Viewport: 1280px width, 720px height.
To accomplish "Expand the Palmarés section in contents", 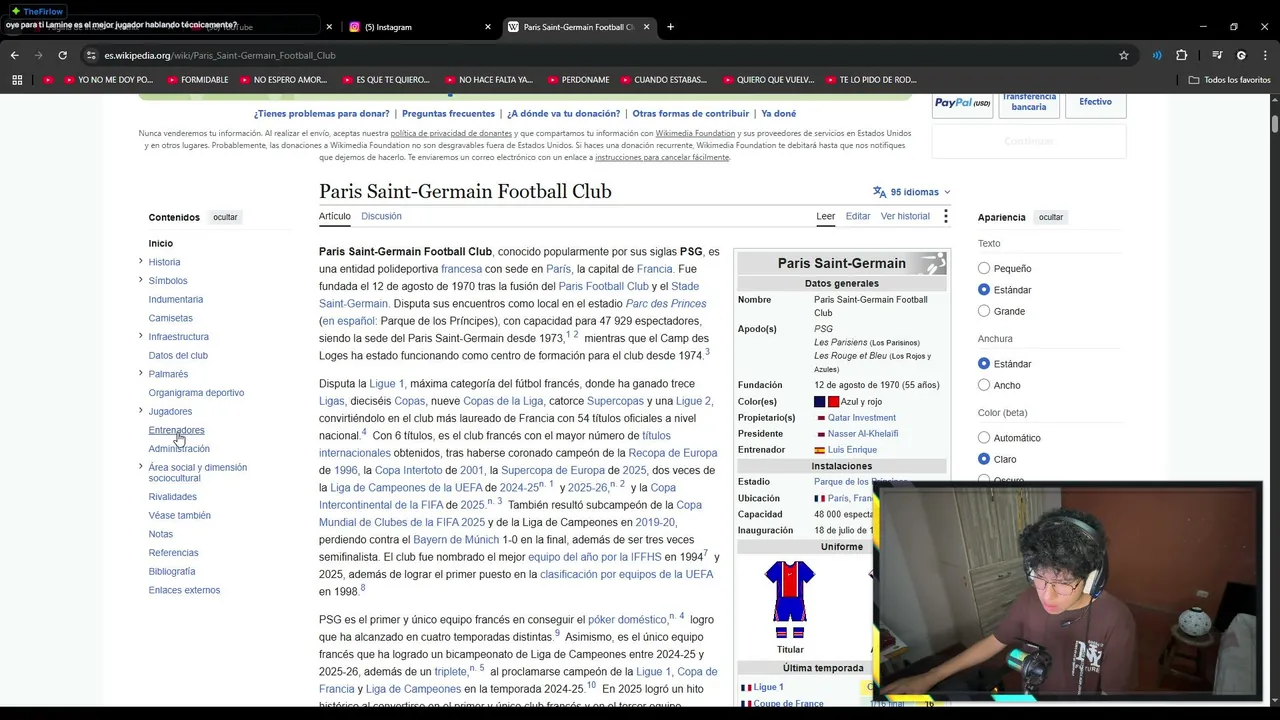I will tap(140, 374).
